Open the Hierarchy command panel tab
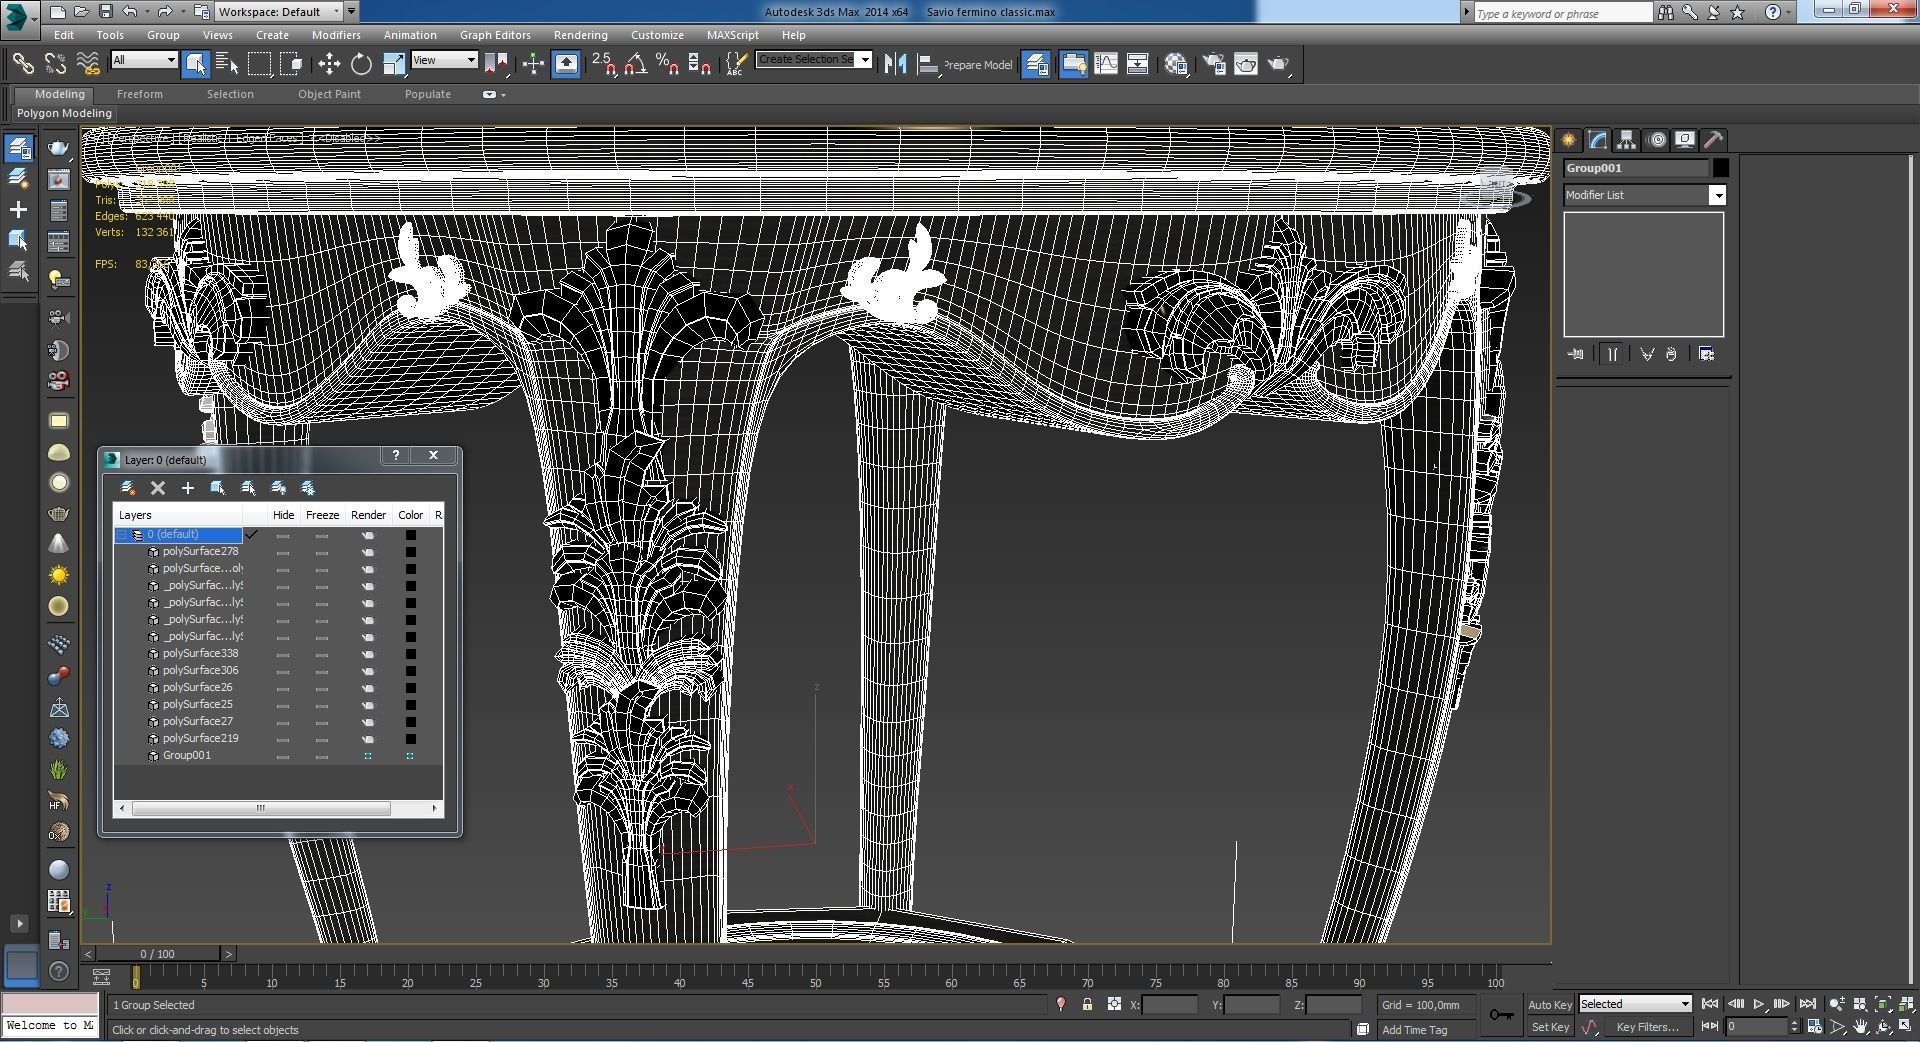This screenshot has height=1042, width=1920. [1626, 140]
